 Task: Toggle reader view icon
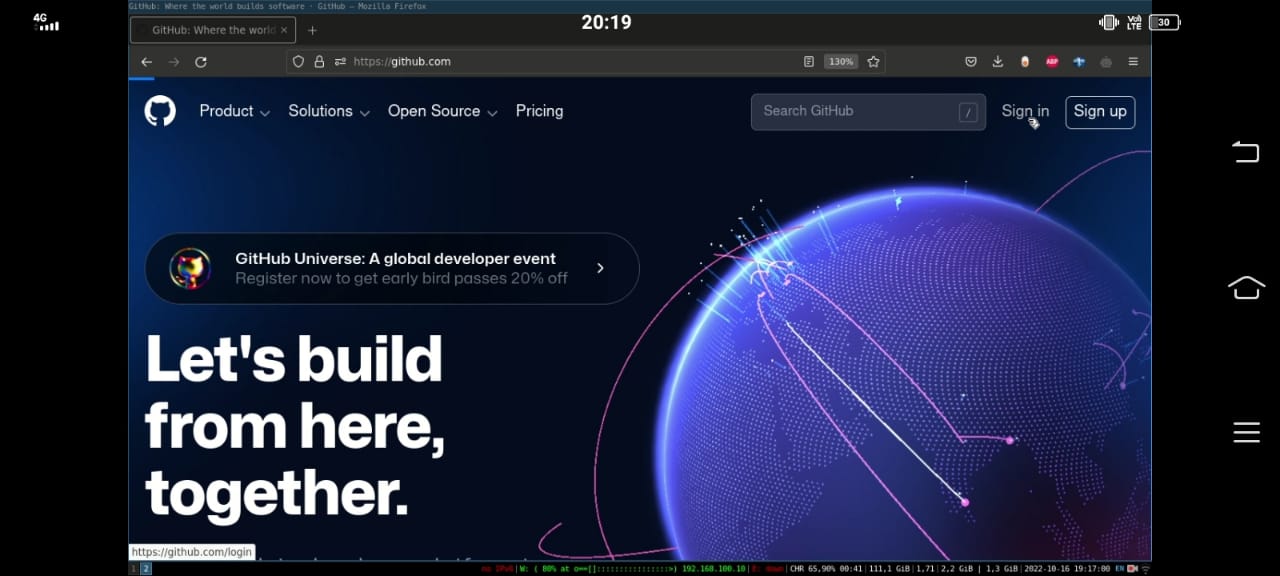coord(809,62)
